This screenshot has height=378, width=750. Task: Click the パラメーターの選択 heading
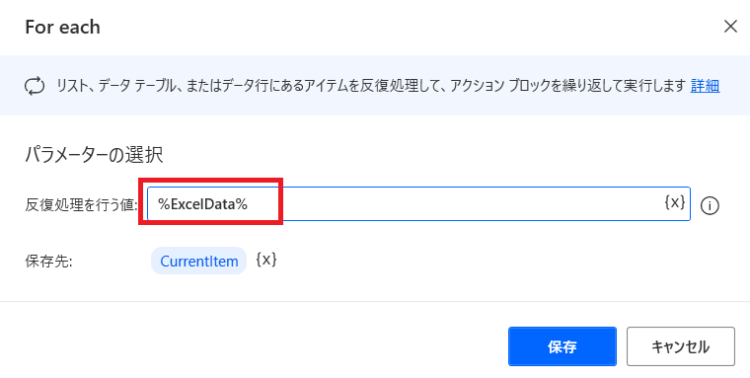click(x=94, y=155)
